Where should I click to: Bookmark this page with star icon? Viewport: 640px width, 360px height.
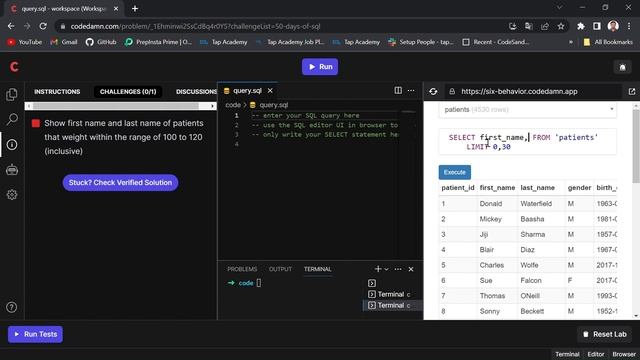pos(561,26)
